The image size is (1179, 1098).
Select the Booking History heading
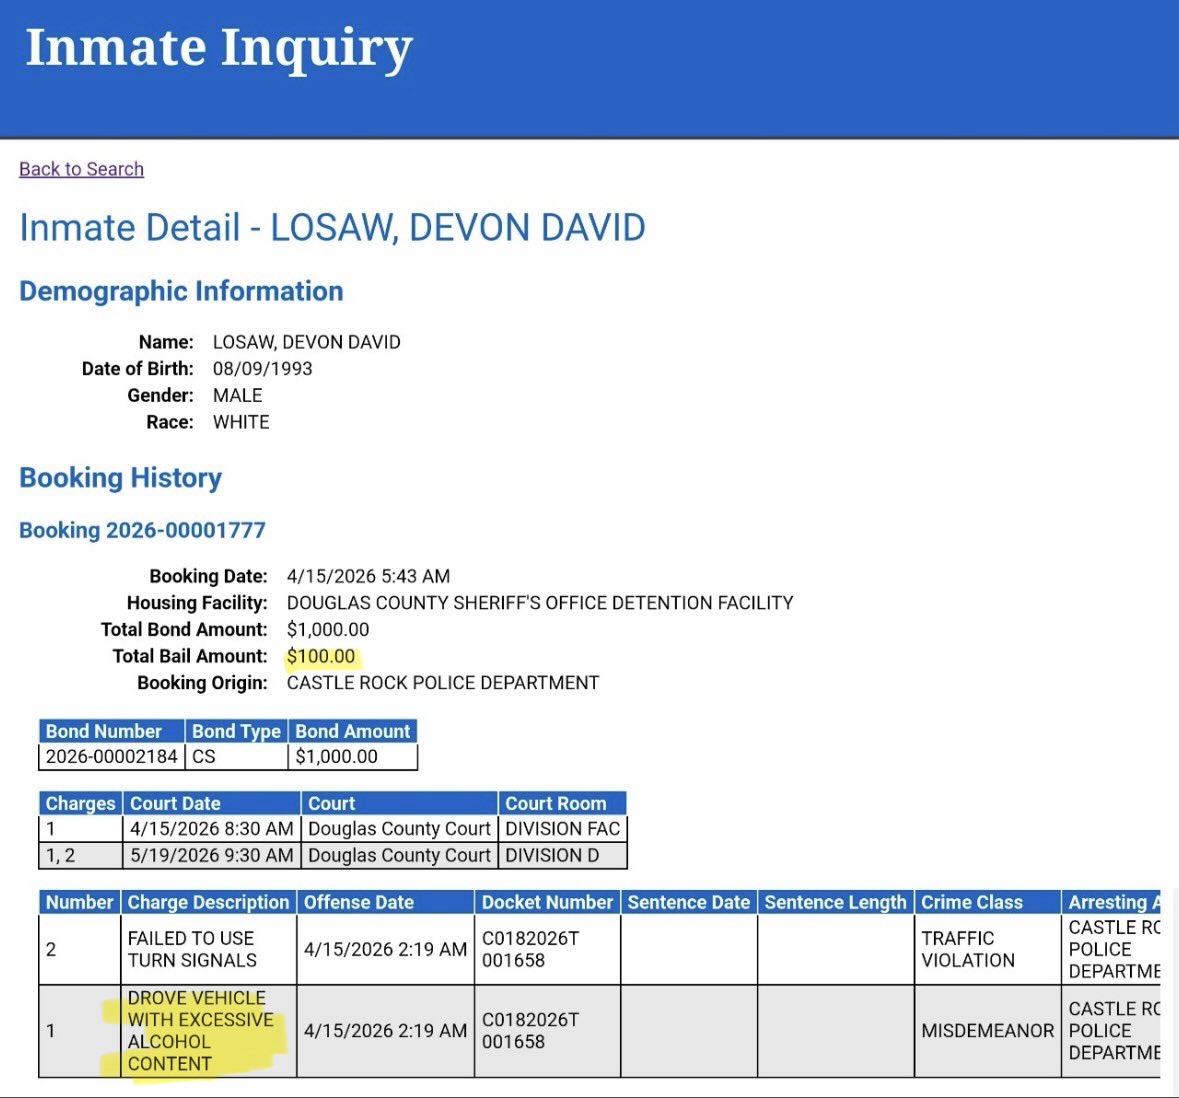click(x=120, y=478)
